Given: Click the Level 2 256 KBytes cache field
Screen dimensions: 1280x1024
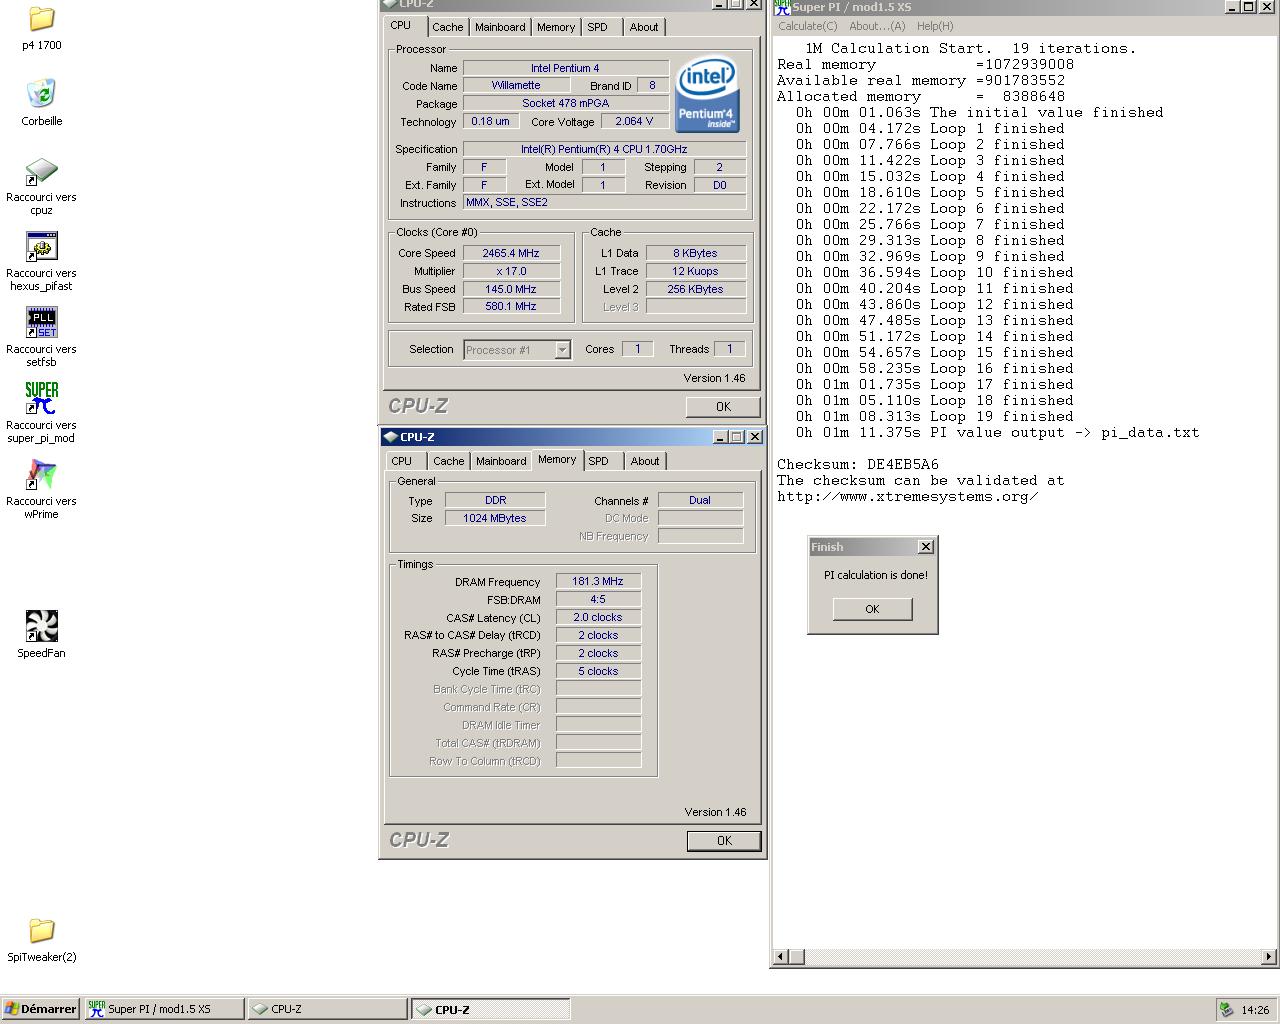Looking at the screenshot, I should pos(696,289).
